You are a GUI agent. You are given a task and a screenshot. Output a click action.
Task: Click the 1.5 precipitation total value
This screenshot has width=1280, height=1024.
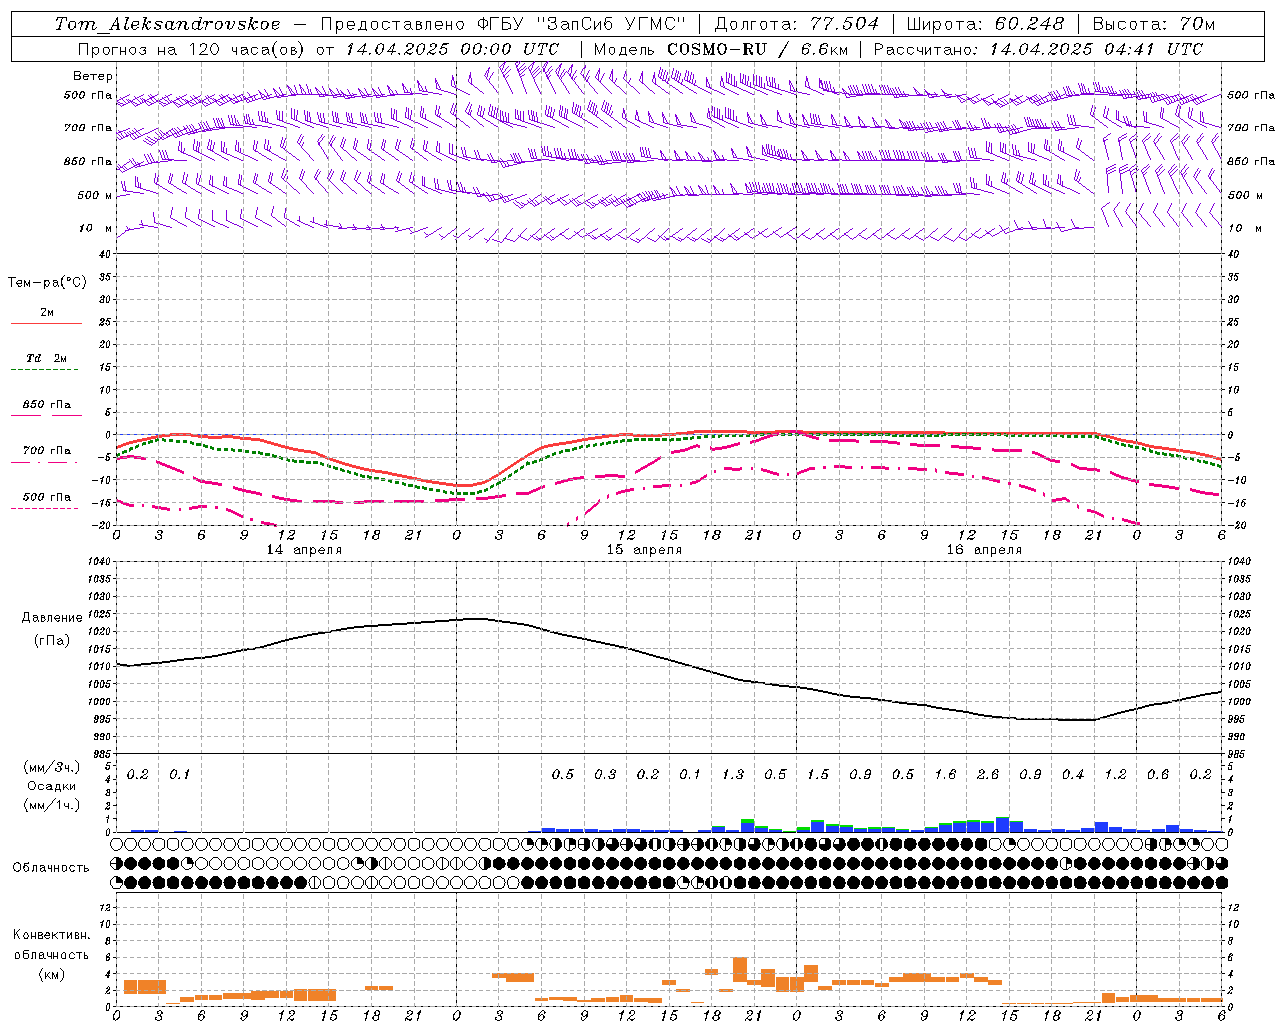click(x=818, y=775)
